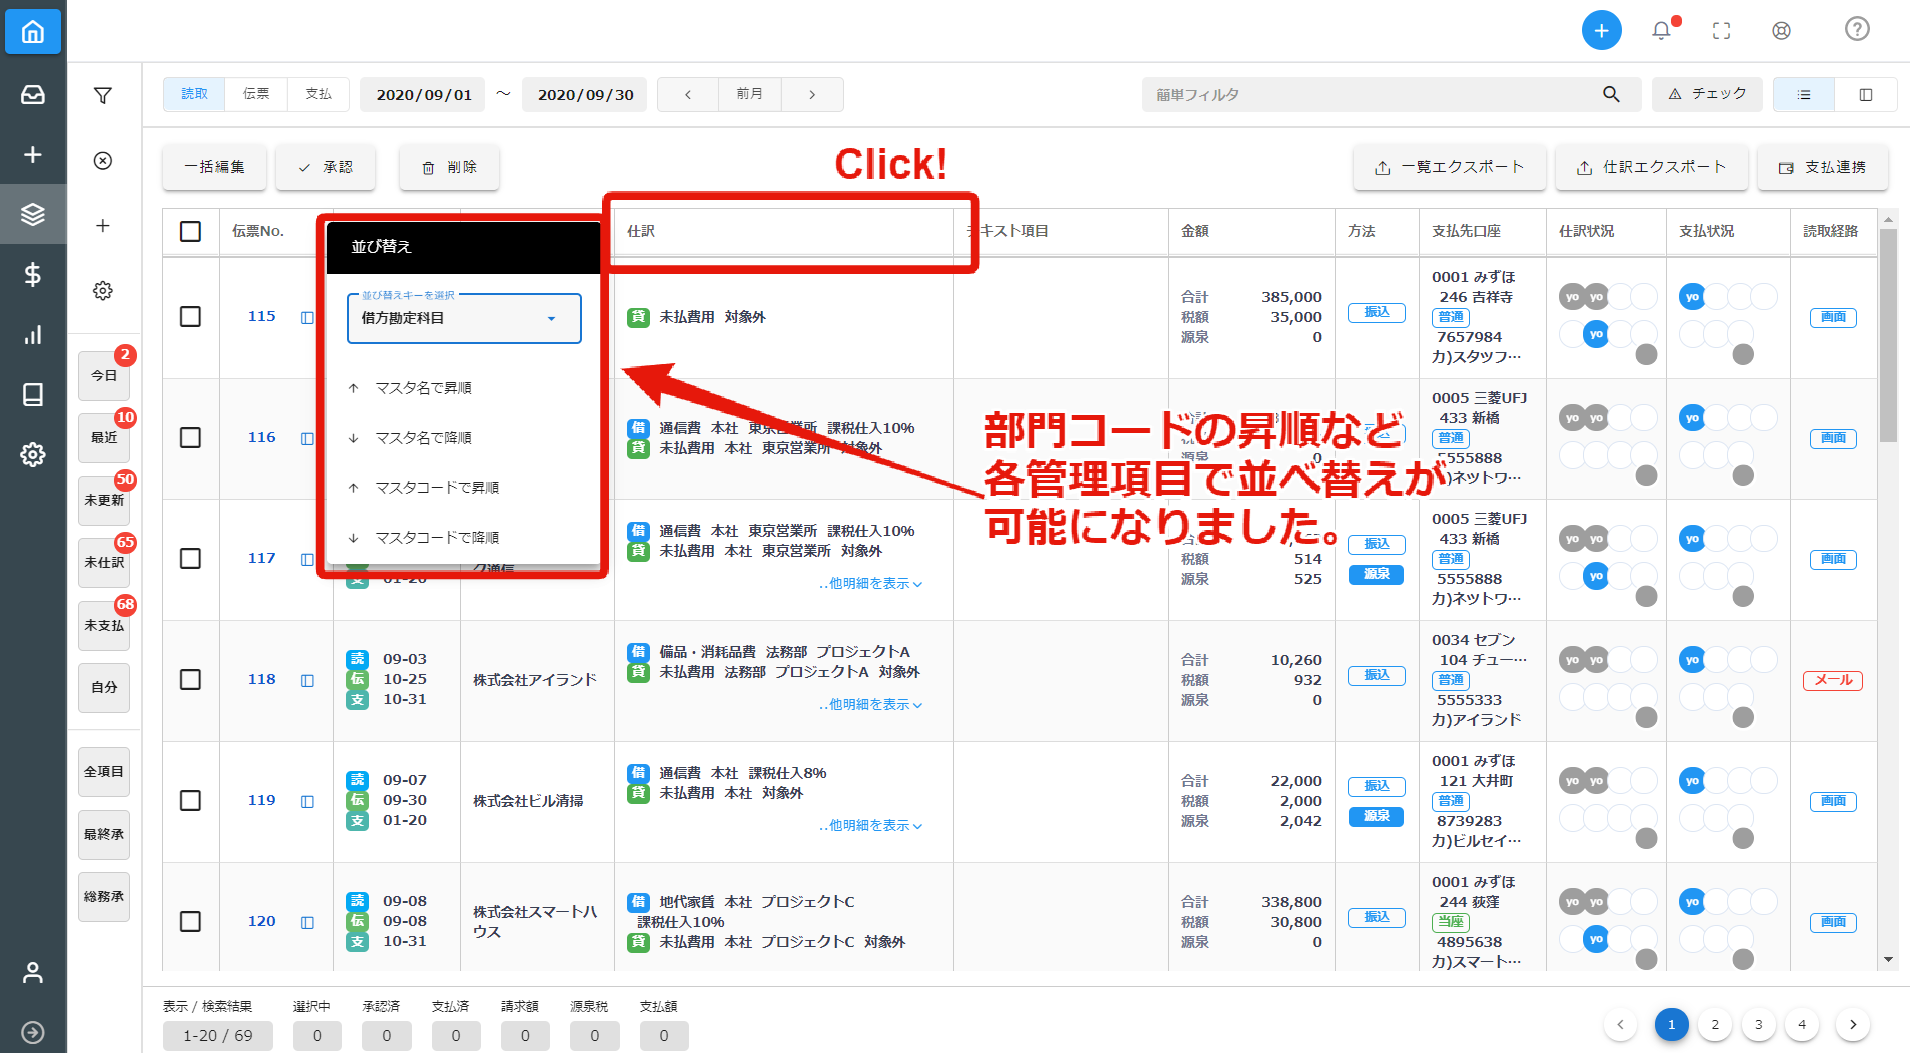Click the search magnifier icon
Image resolution: width=1910 pixels, height=1053 pixels.
1611,94
